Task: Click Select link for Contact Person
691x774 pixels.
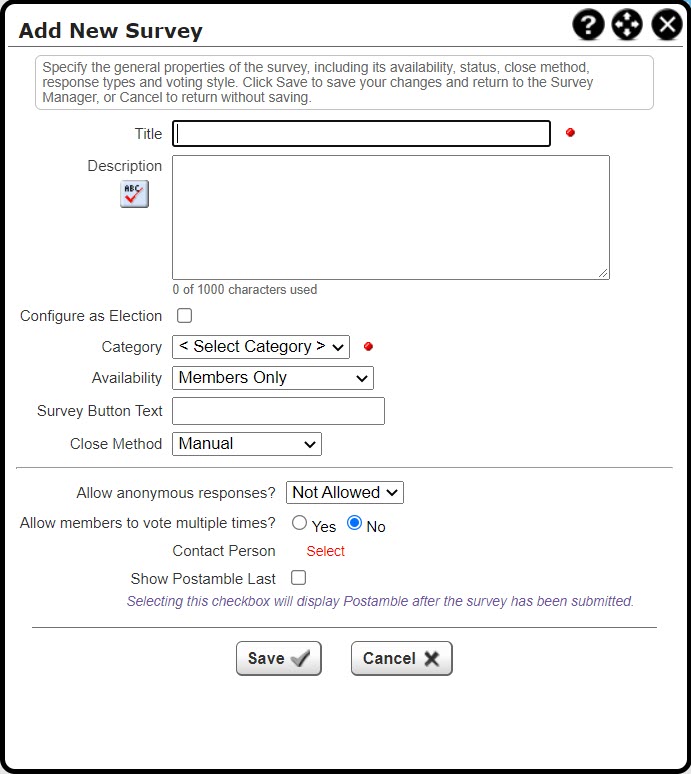Action: coord(325,551)
